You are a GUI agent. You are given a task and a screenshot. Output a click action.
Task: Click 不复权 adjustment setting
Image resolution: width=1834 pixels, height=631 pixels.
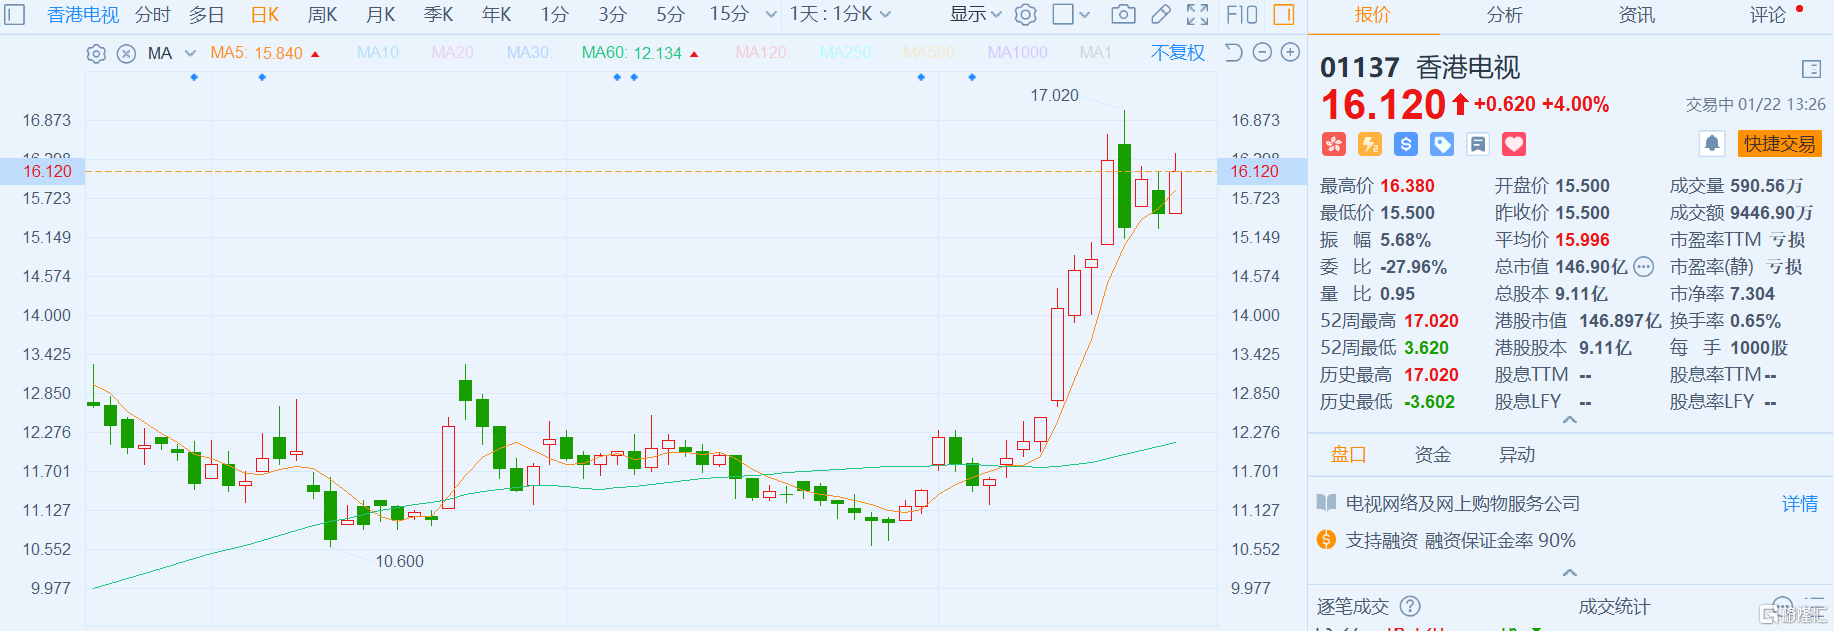(x=1177, y=53)
